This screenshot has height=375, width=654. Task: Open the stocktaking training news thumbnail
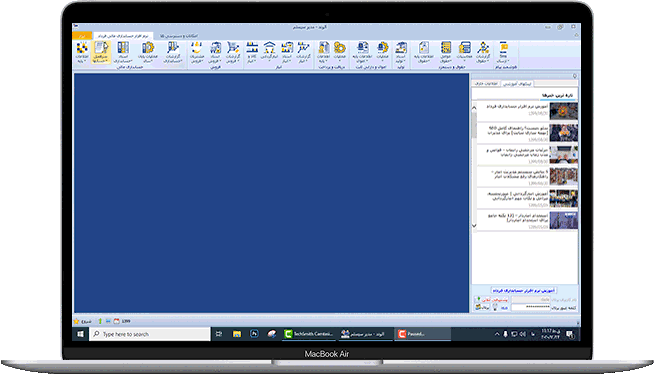click(x=563, y=198)
